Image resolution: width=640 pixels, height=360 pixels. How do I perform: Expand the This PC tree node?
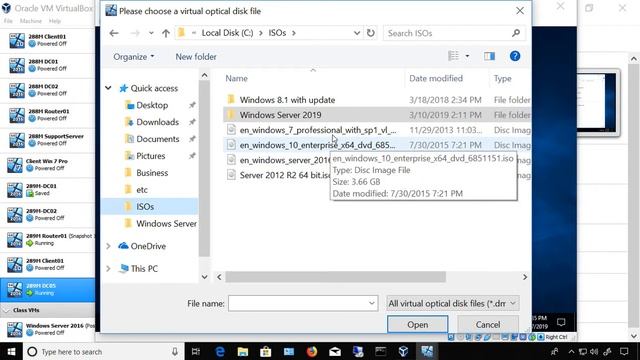(108, 268)
